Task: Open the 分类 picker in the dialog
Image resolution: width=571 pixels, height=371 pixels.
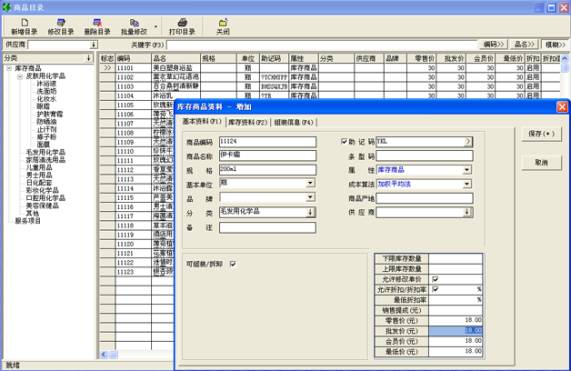Action: pyautogui.click(x=310, y=212)
